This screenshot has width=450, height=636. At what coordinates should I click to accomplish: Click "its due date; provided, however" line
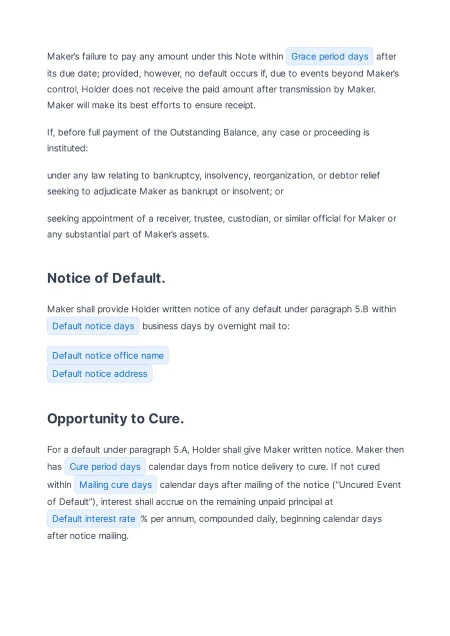coord(223,73)
